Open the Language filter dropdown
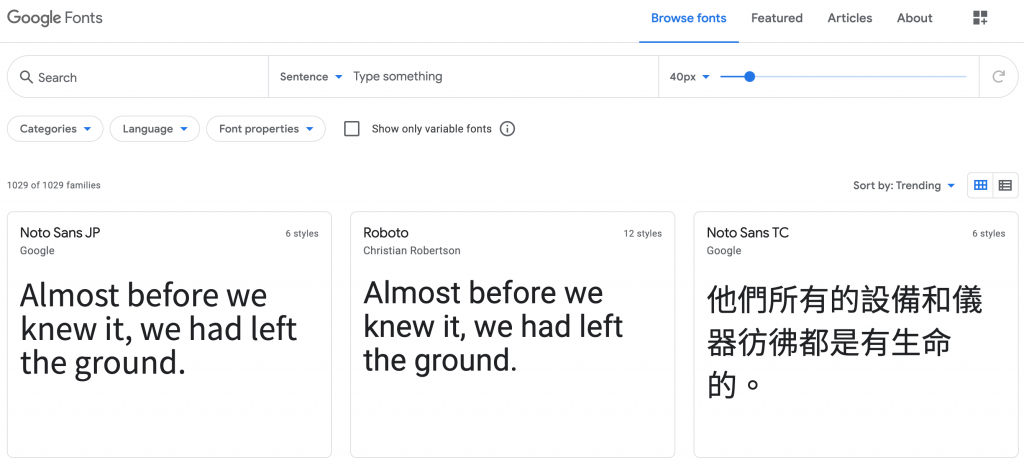This screenshot has height=461, width=1024. [155, 129]
